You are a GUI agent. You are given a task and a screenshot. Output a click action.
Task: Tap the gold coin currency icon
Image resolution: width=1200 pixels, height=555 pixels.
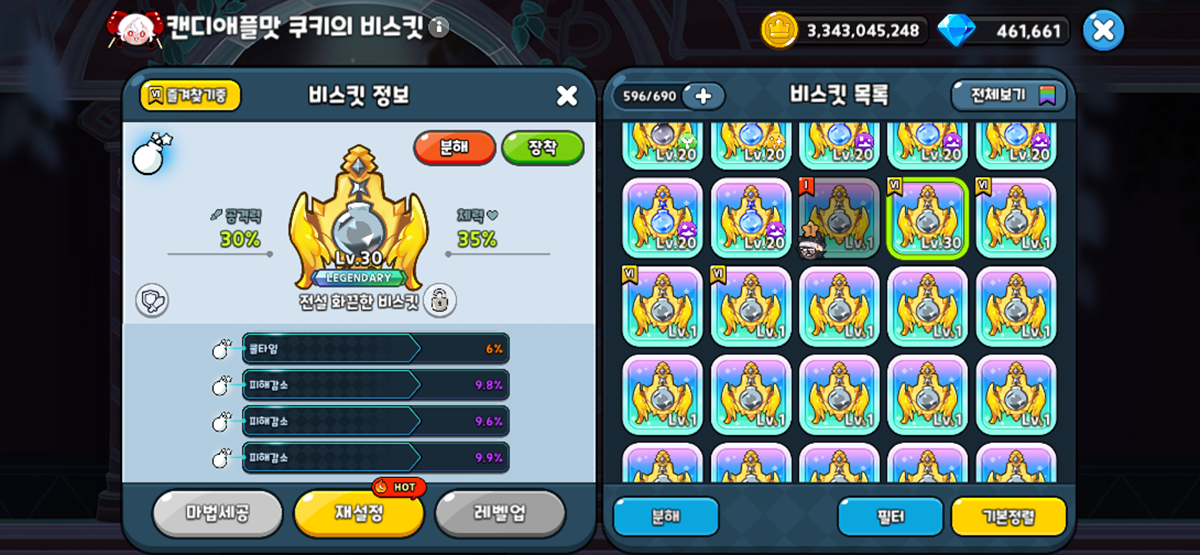click(x=778, y=29)
